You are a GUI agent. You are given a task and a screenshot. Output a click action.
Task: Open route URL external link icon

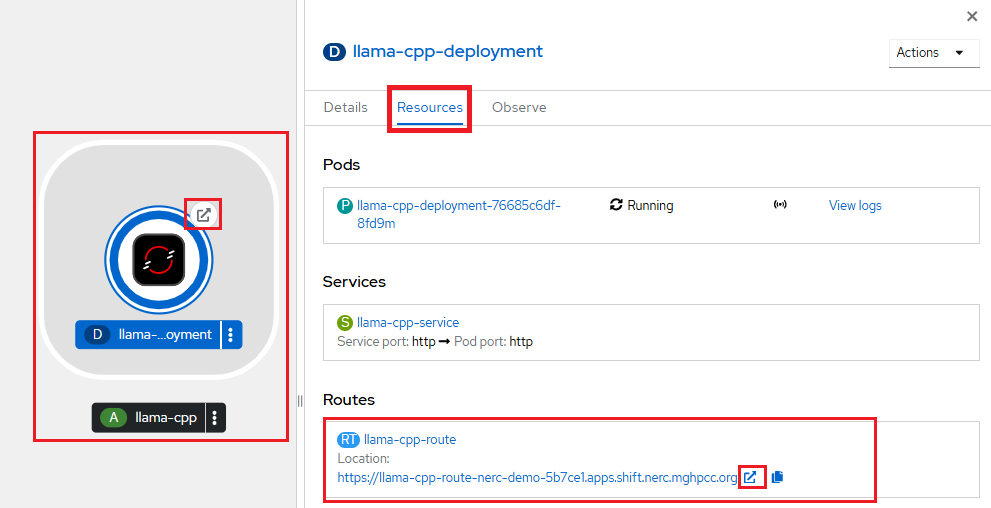point(750,478)
